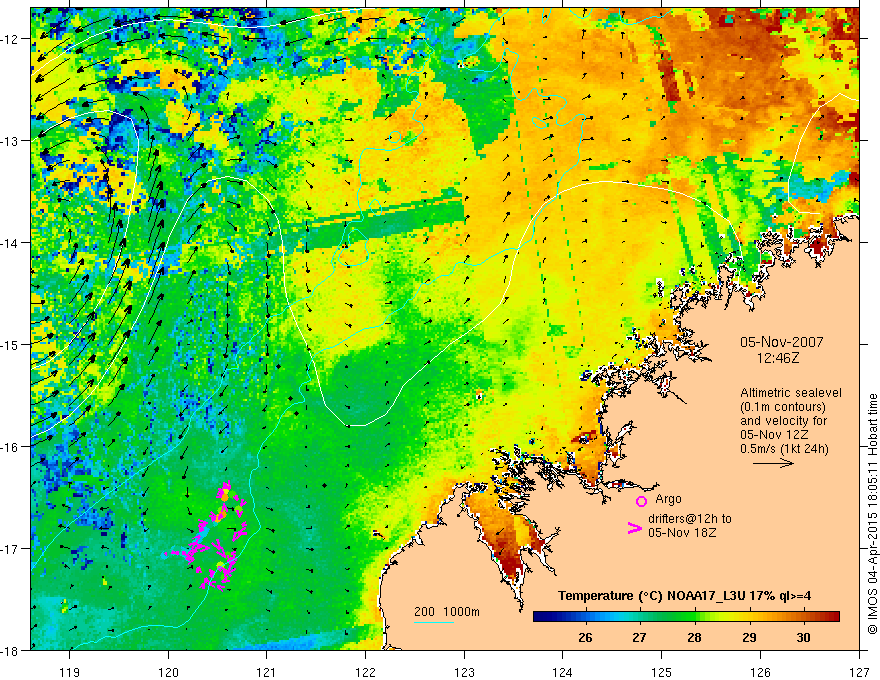Click the temperature color bar legend

[x=686, y=617]
